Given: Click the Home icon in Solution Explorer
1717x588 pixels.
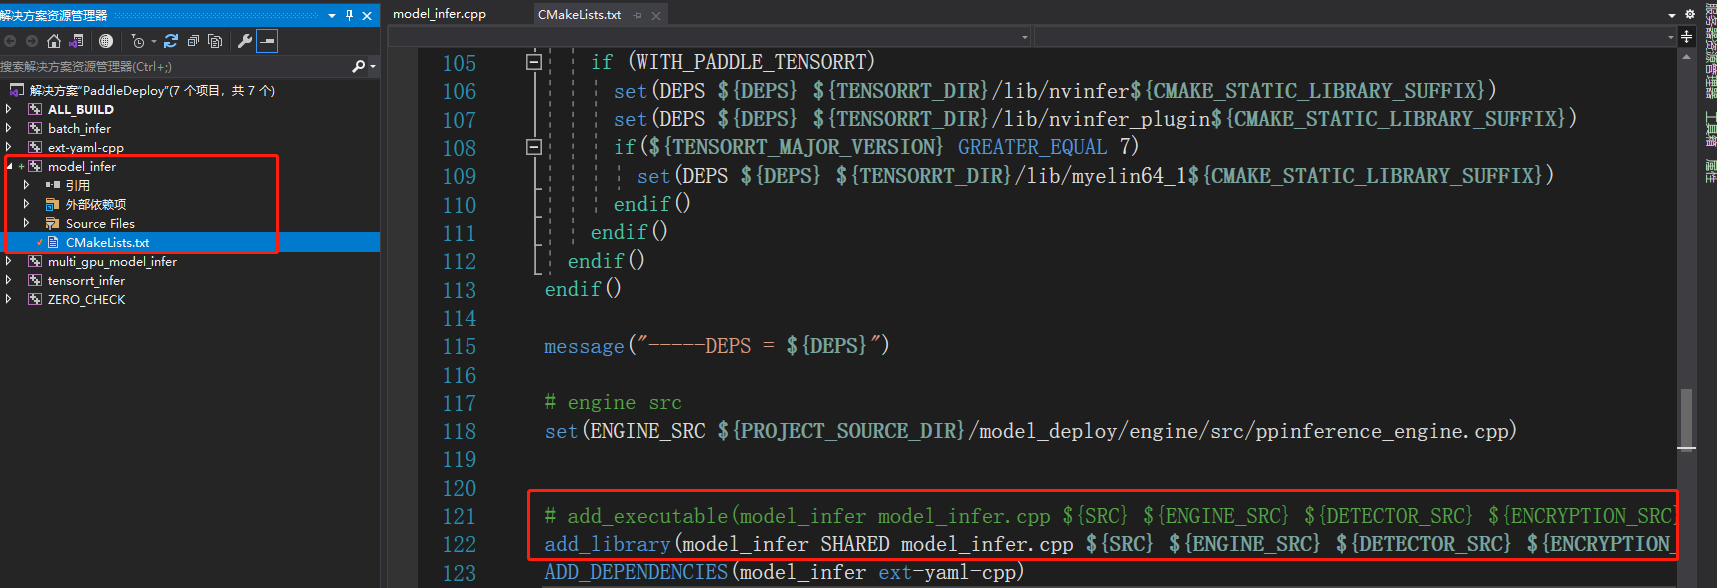Looking at the screenshot, I should 54,41.
